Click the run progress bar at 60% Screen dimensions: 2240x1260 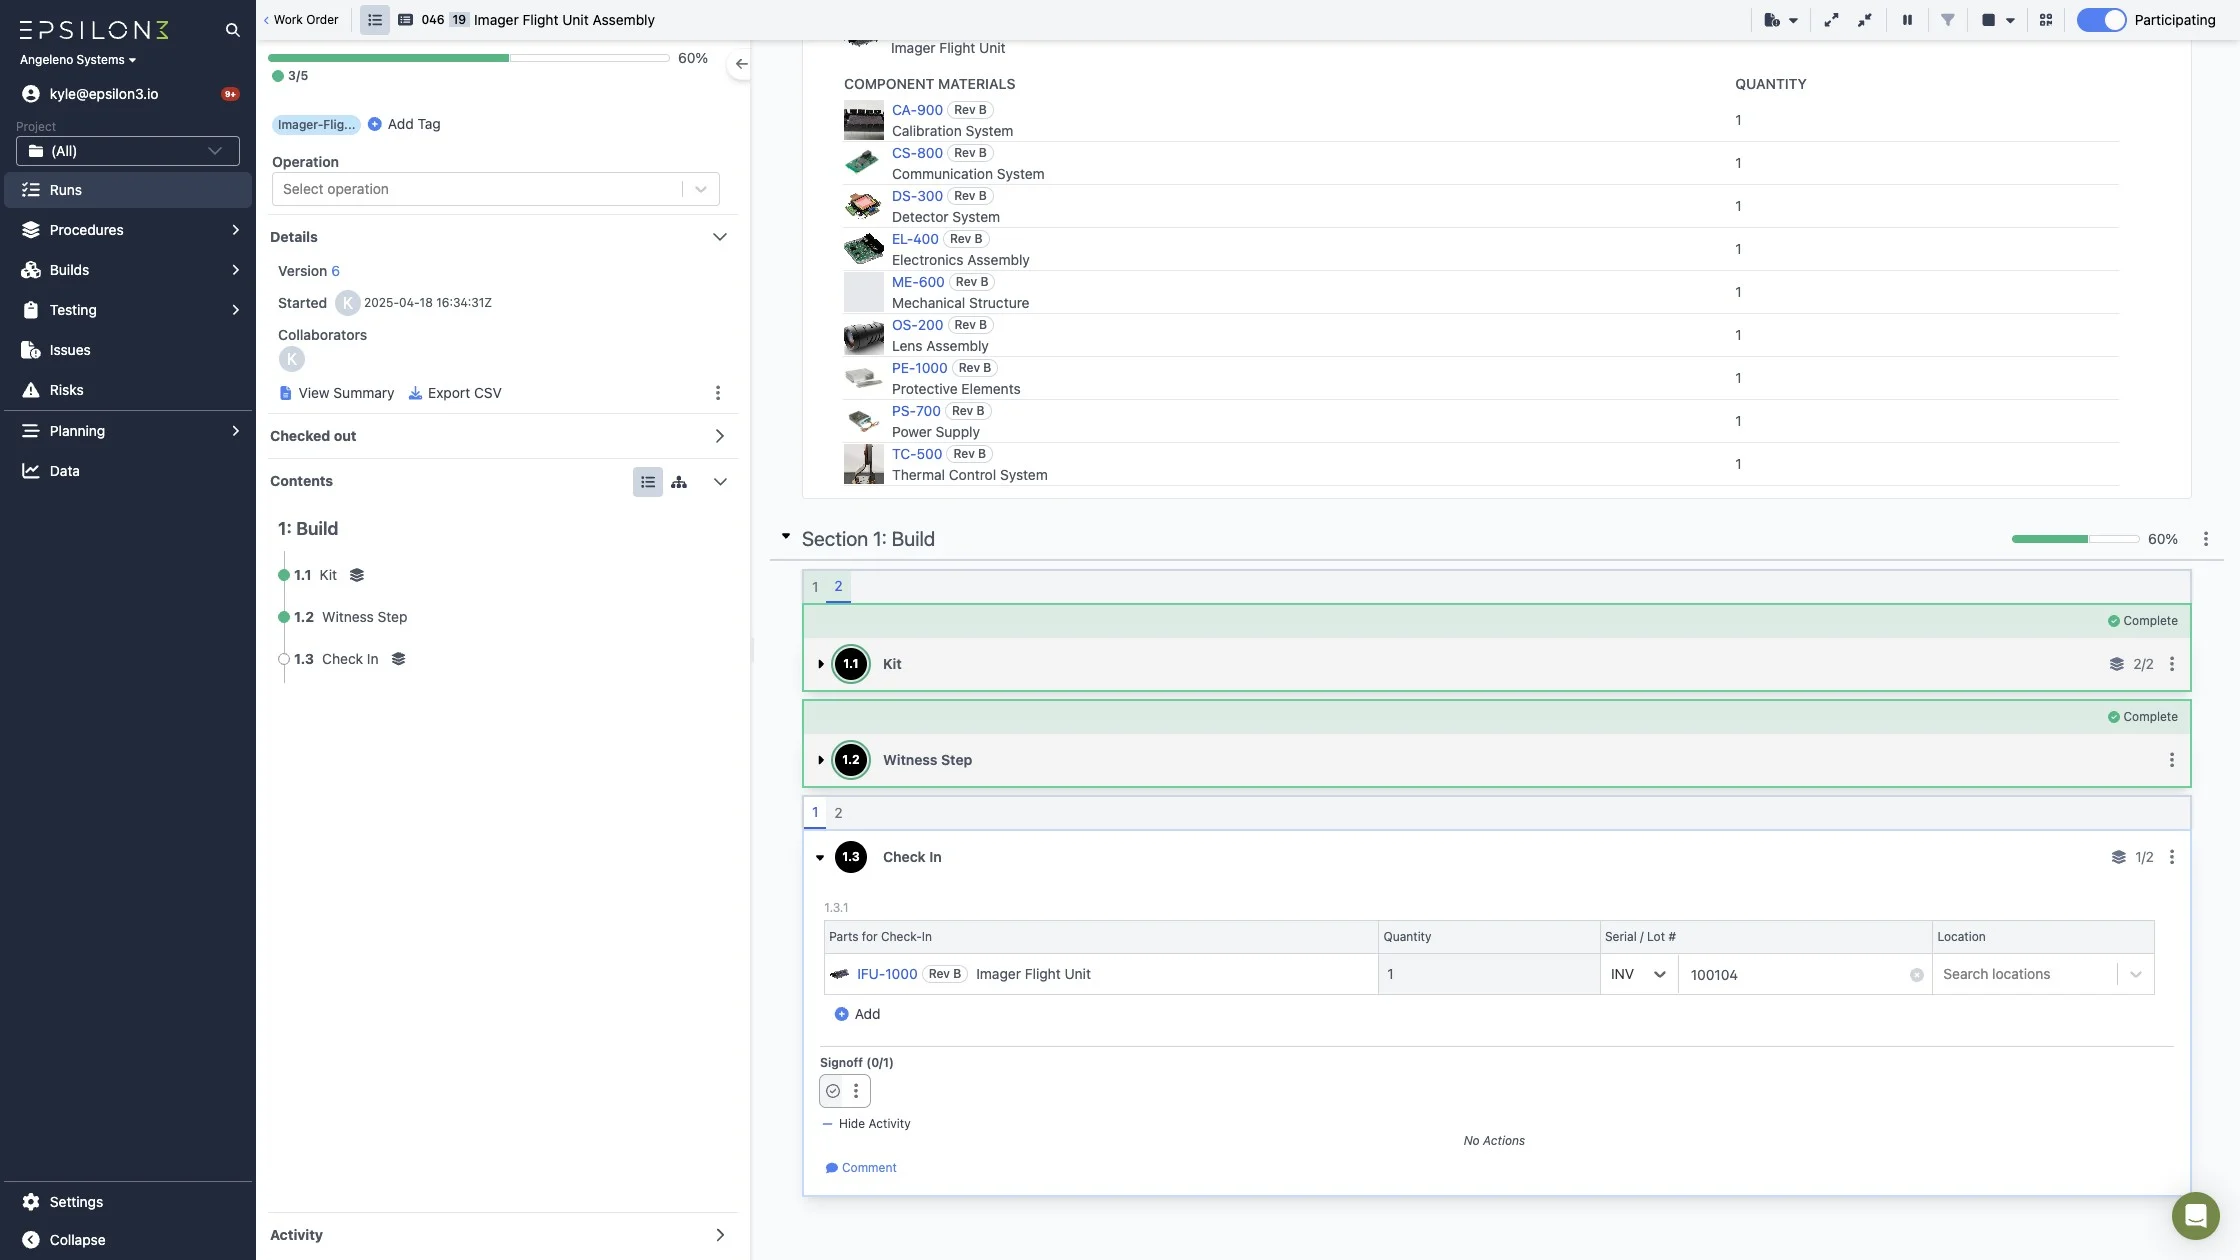tap(468, 58)
